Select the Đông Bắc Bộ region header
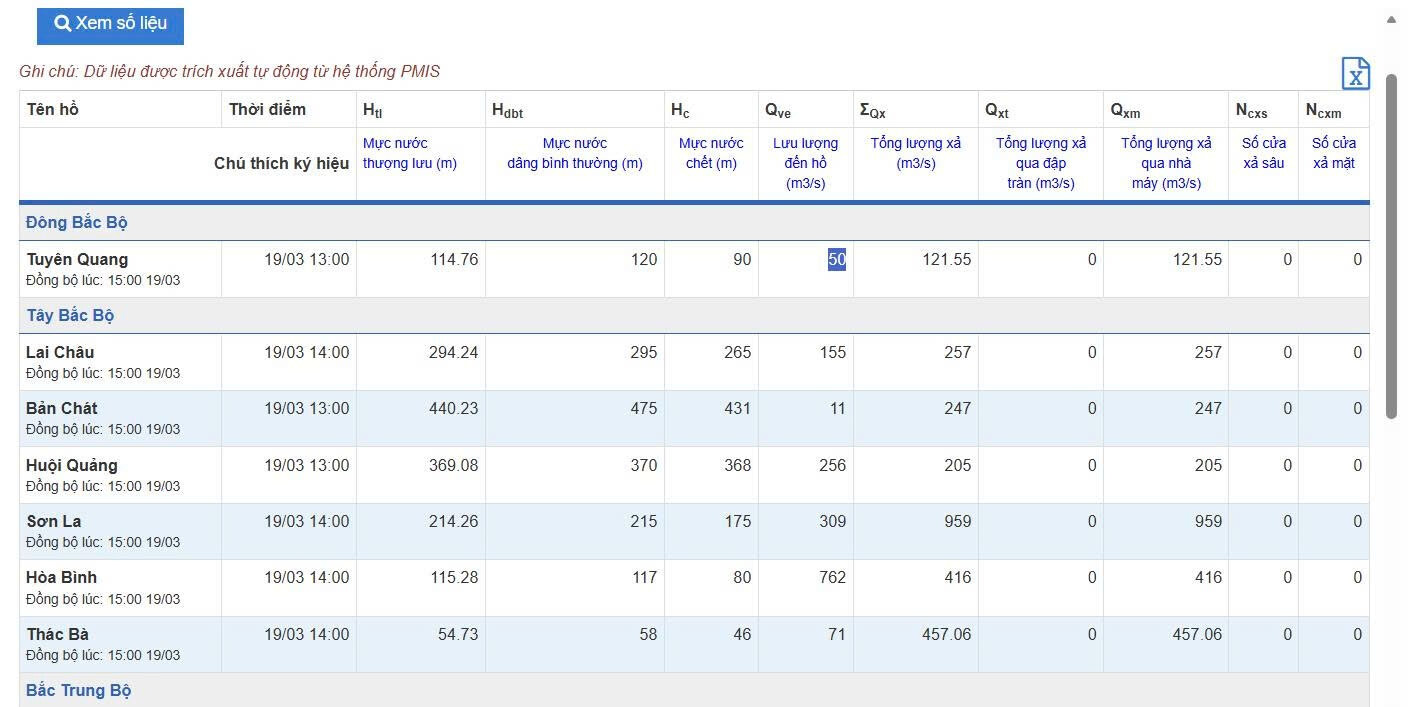The height and width of the screenshot is (707, 1418). (77, 222)
